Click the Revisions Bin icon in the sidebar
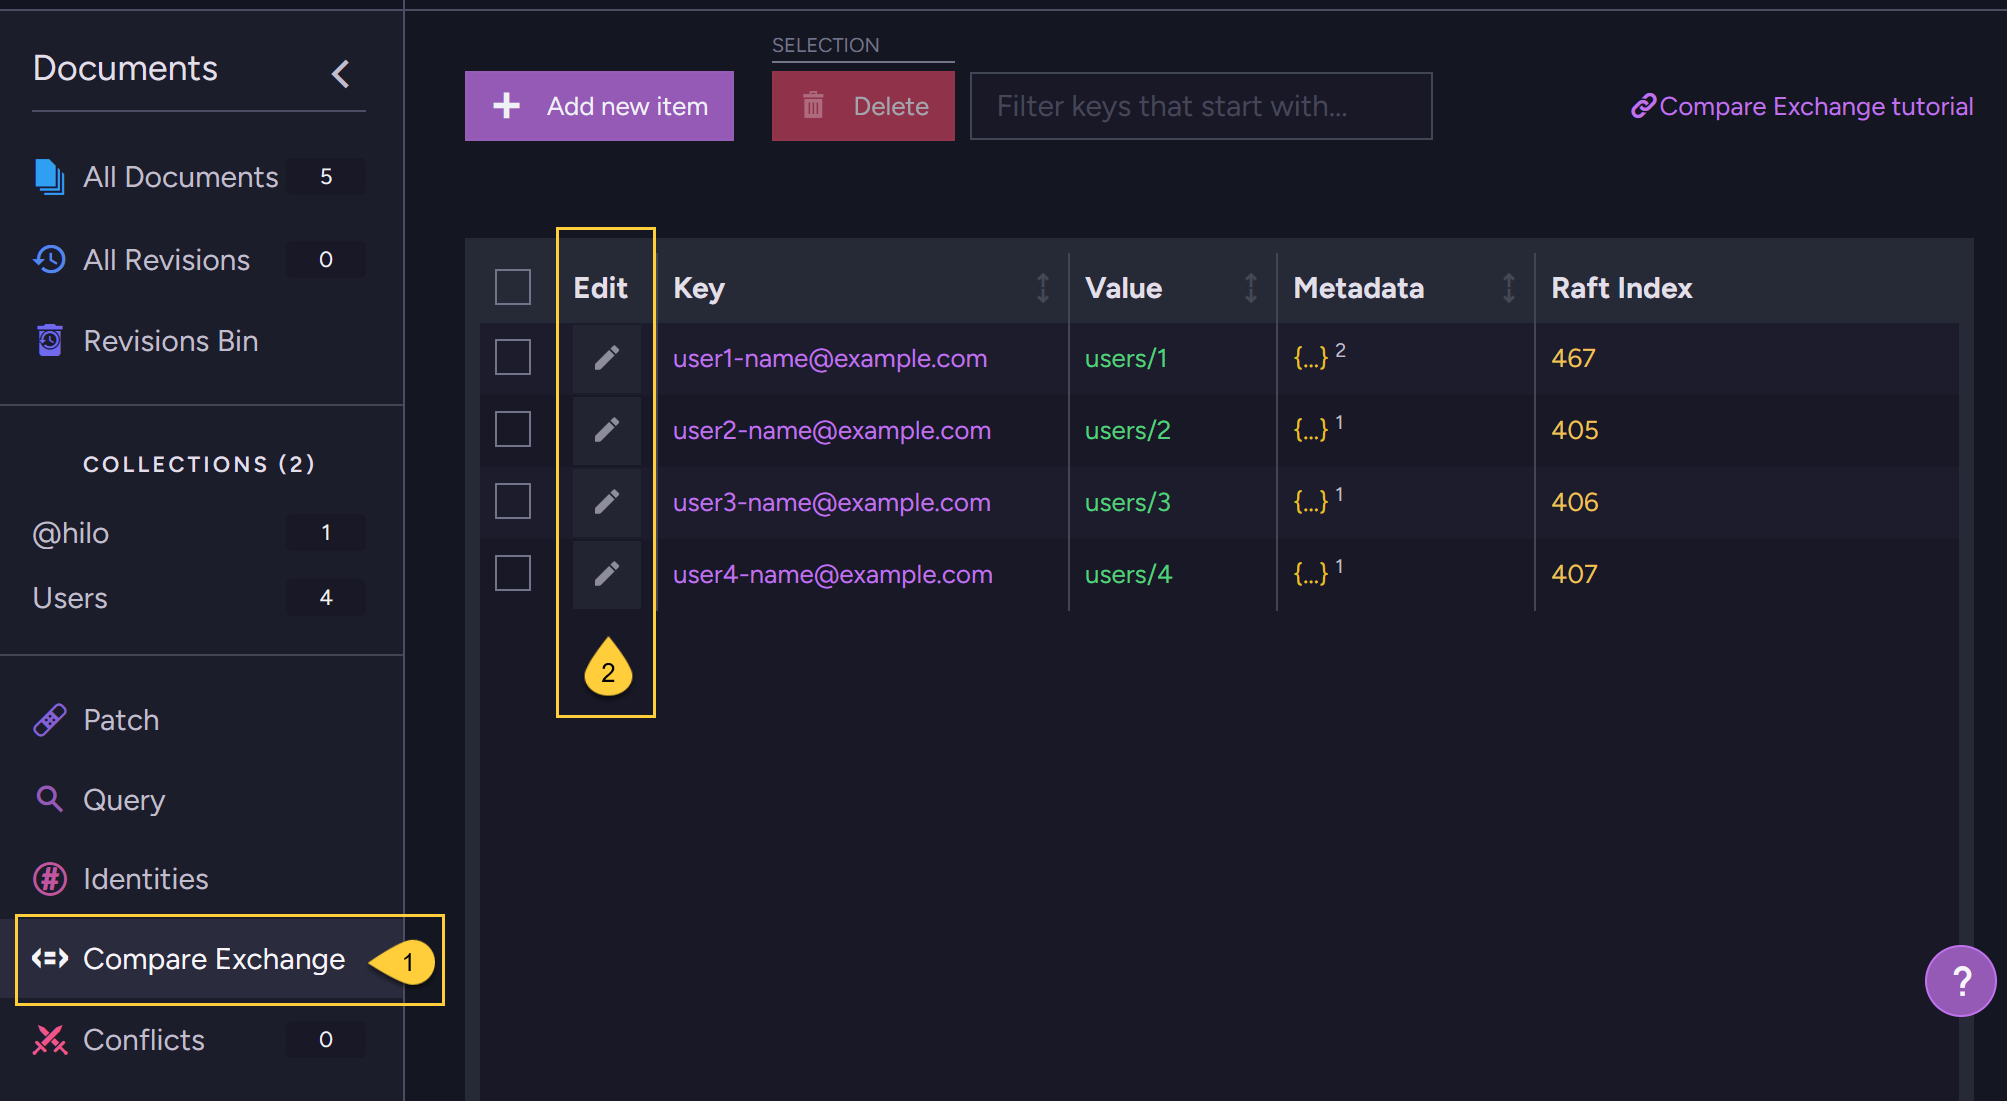The width and height of the screenshot is (2007, 1101). point(50,341)
